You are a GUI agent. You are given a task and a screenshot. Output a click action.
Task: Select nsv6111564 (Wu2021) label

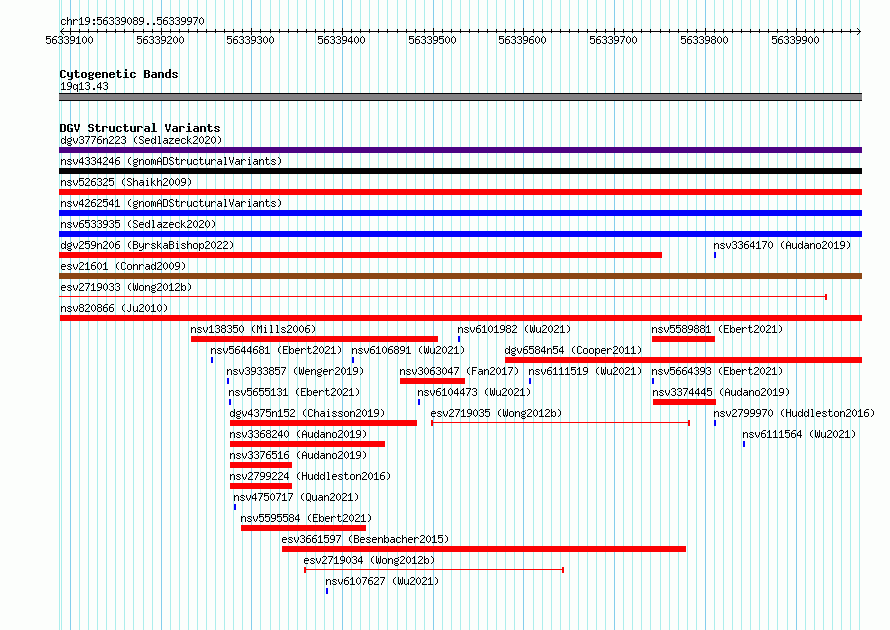(x=799, y=434)
